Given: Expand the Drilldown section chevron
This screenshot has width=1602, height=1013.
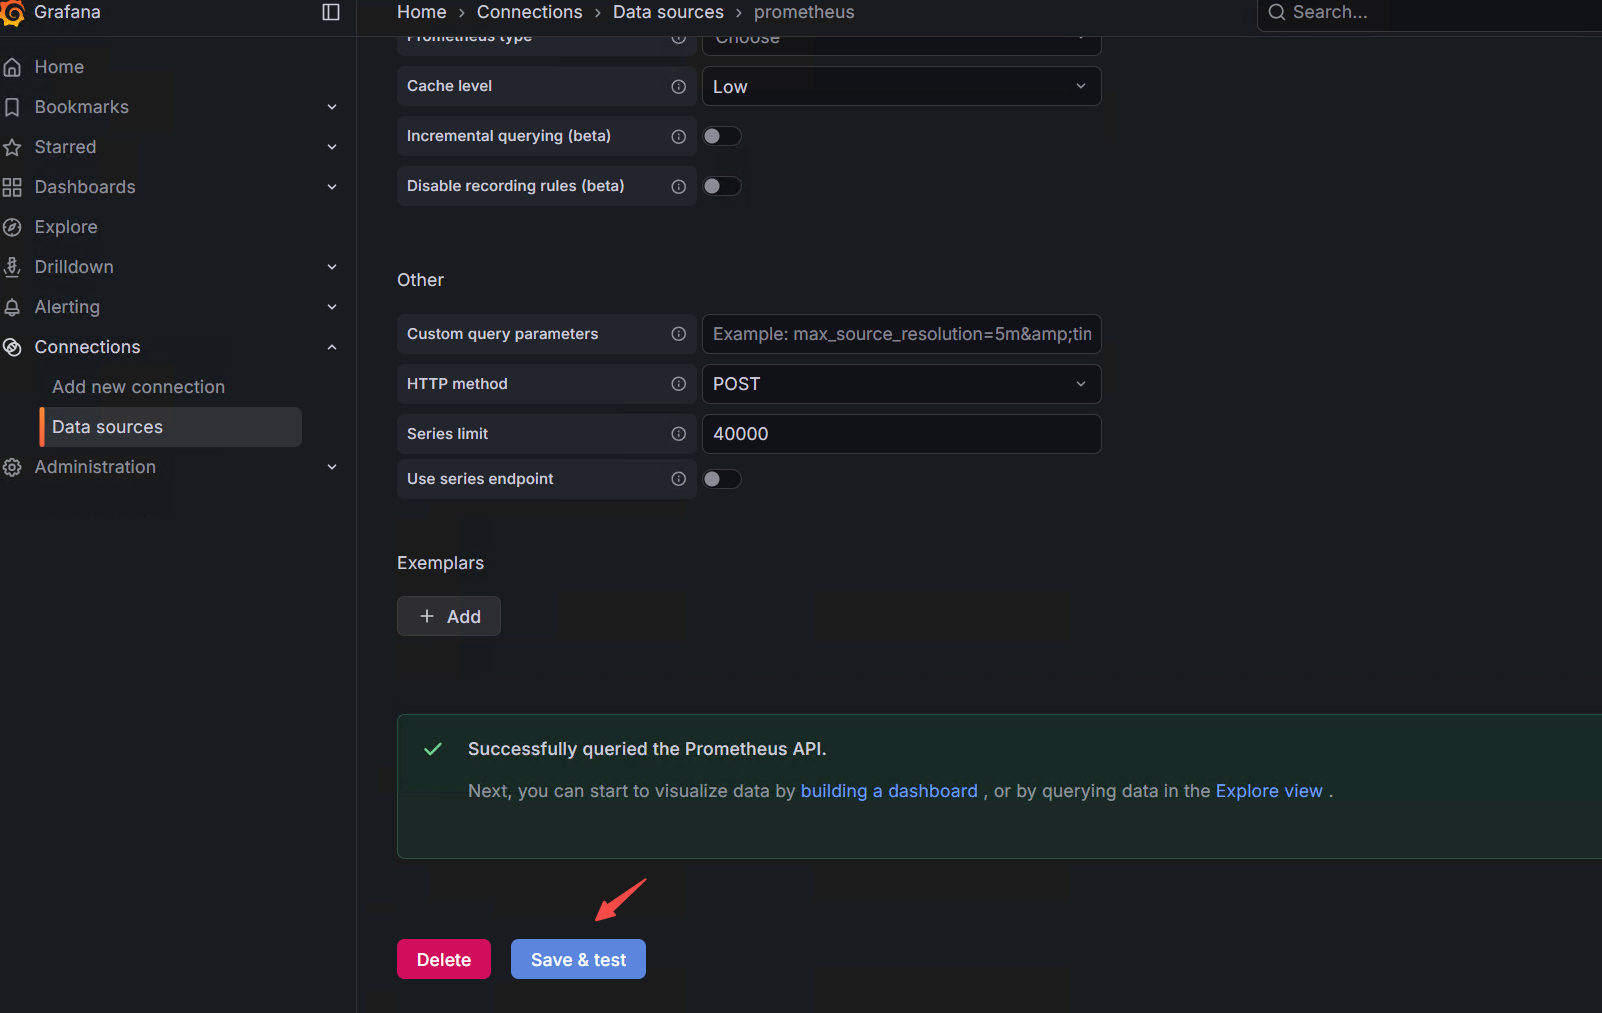Looking at the screenshot, I should point(332,267).
